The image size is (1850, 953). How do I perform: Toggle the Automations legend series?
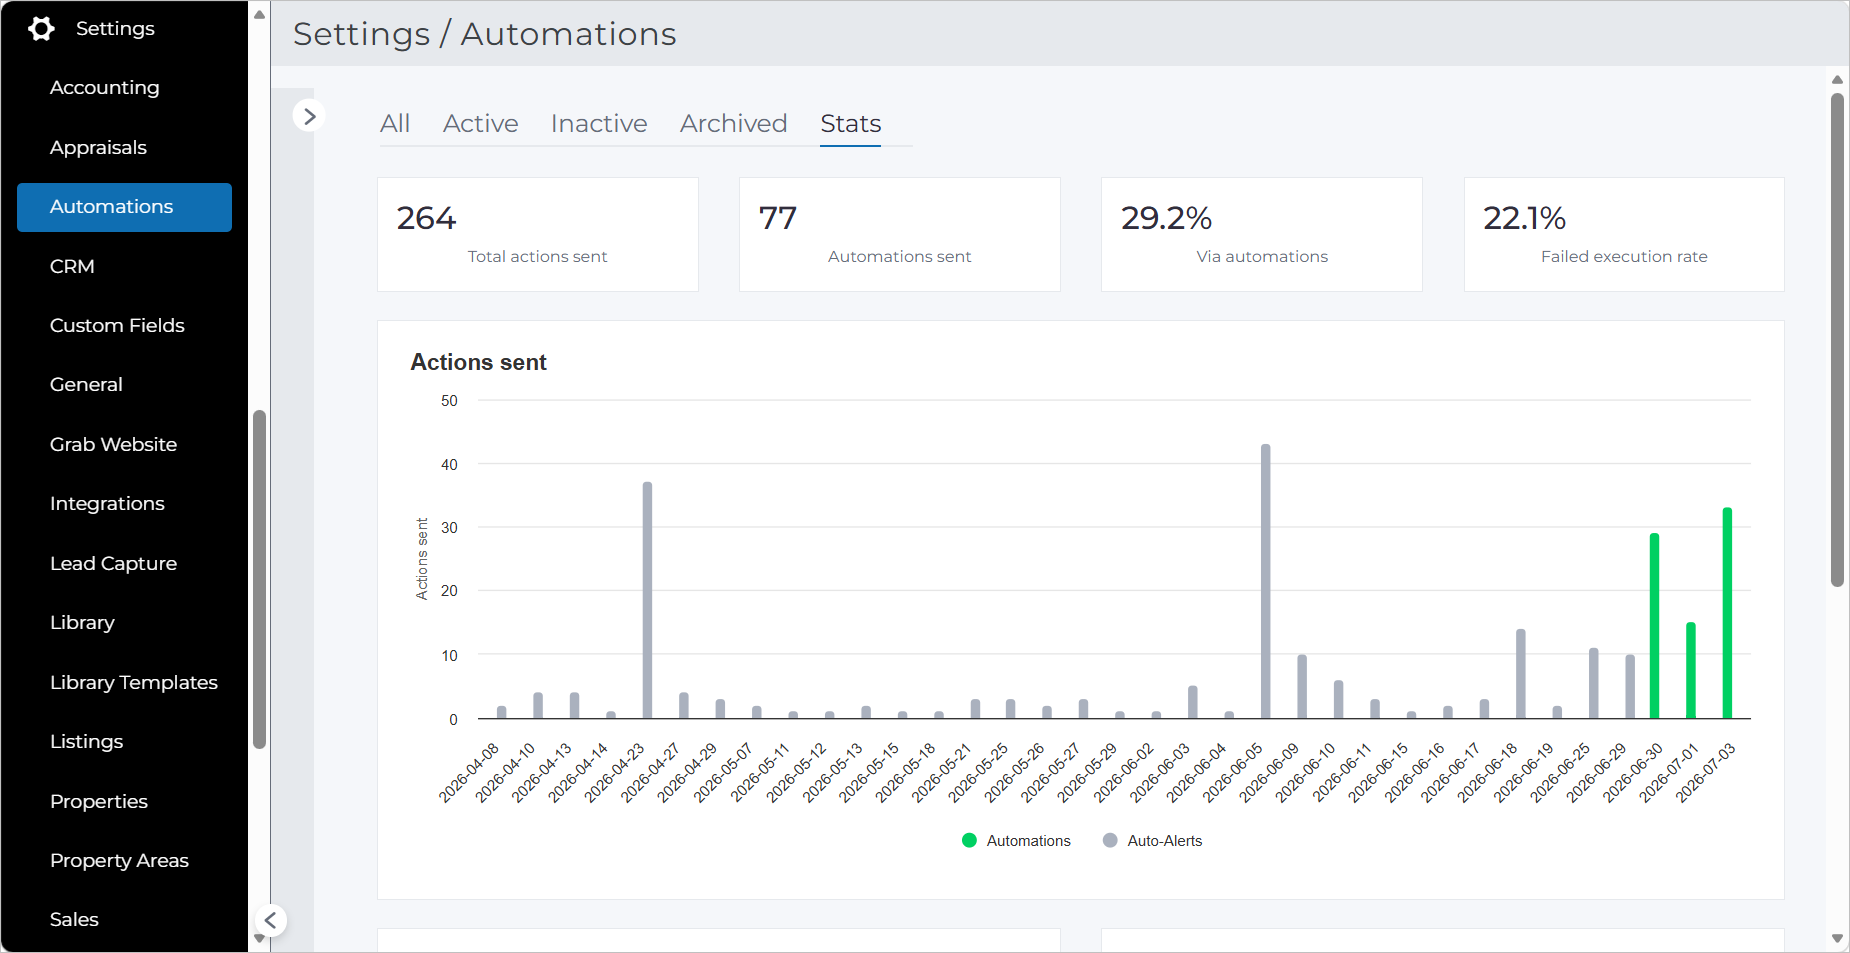1016,841
